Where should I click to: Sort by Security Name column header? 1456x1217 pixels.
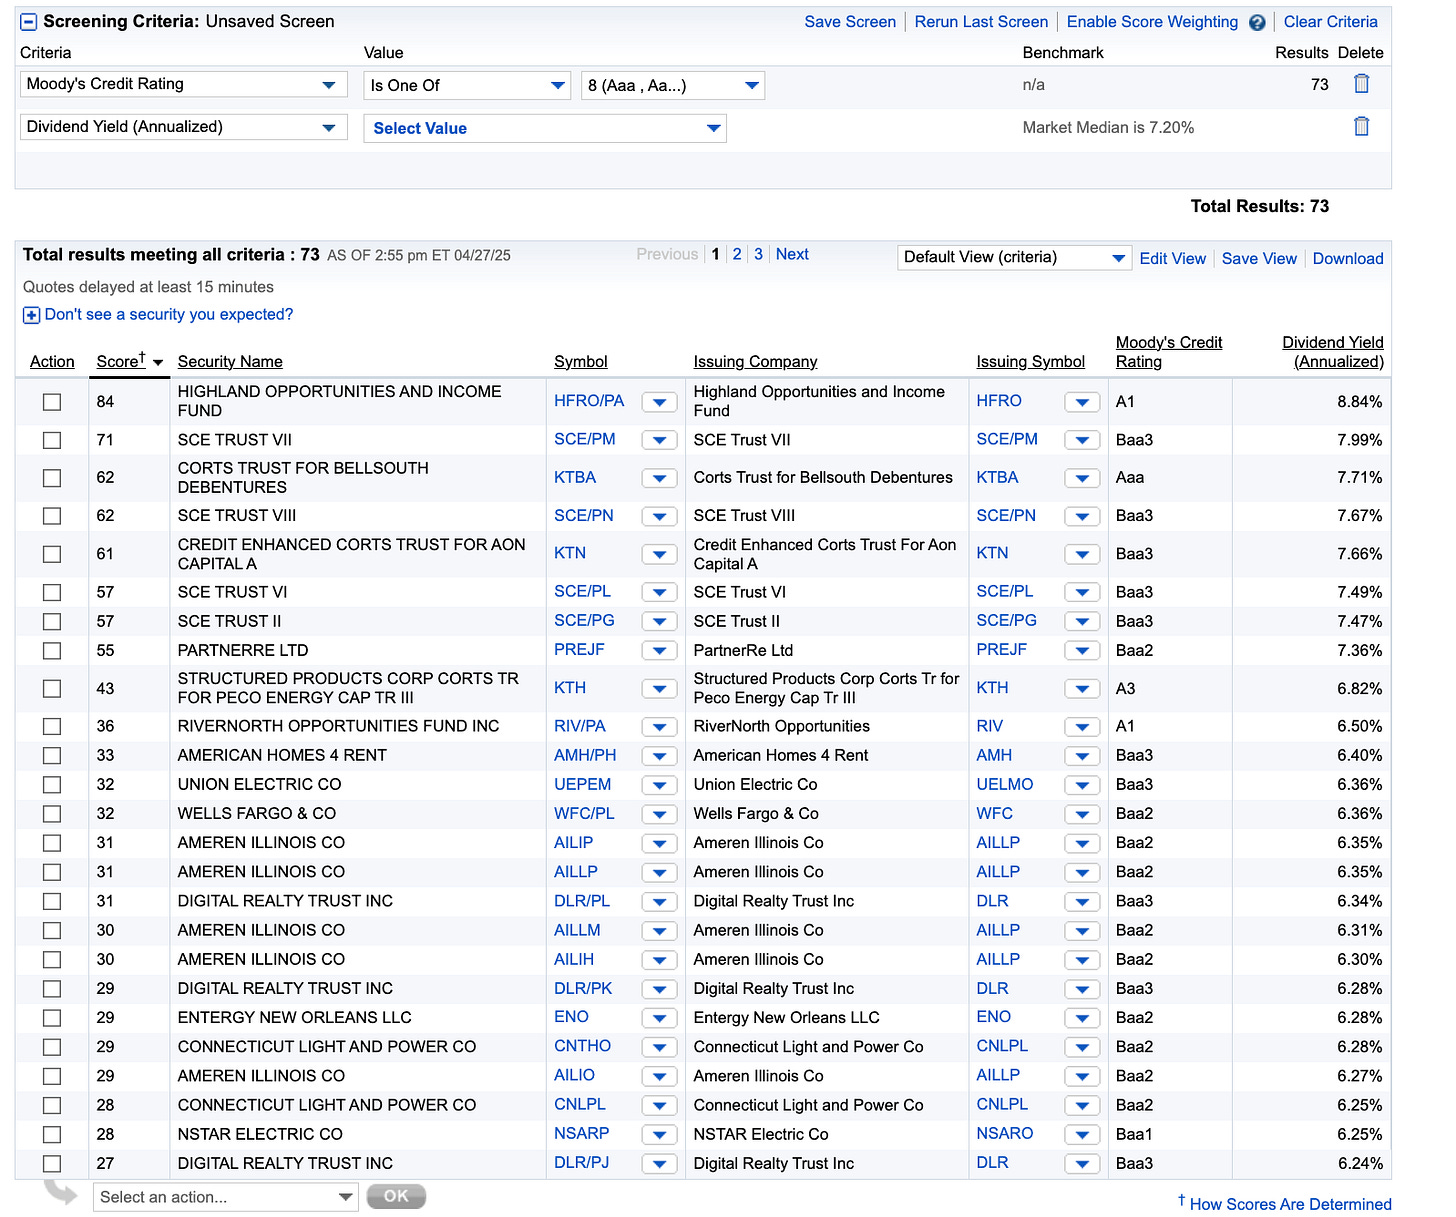(230, 362)
